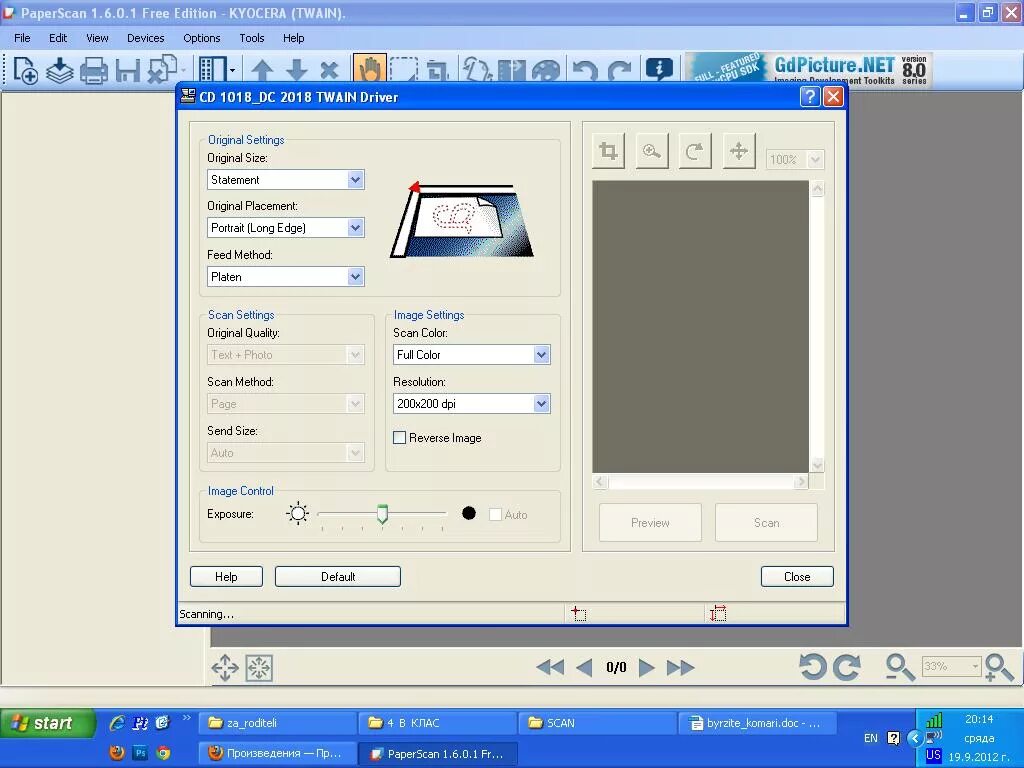Screen dimensions: 1024x768
Task: Enable the Reverse Image checkbox
Action: (x=399, y=437)
